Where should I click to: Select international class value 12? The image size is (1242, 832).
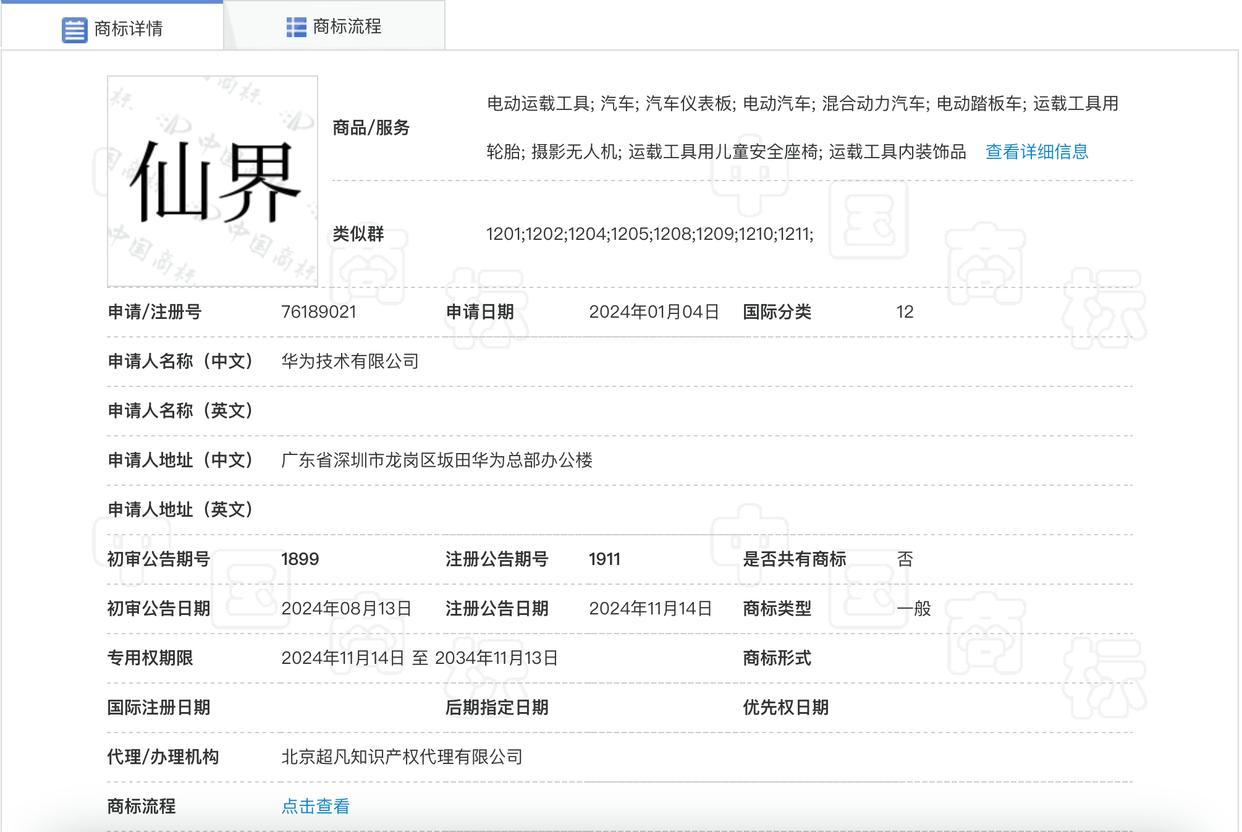coord(905,312)
